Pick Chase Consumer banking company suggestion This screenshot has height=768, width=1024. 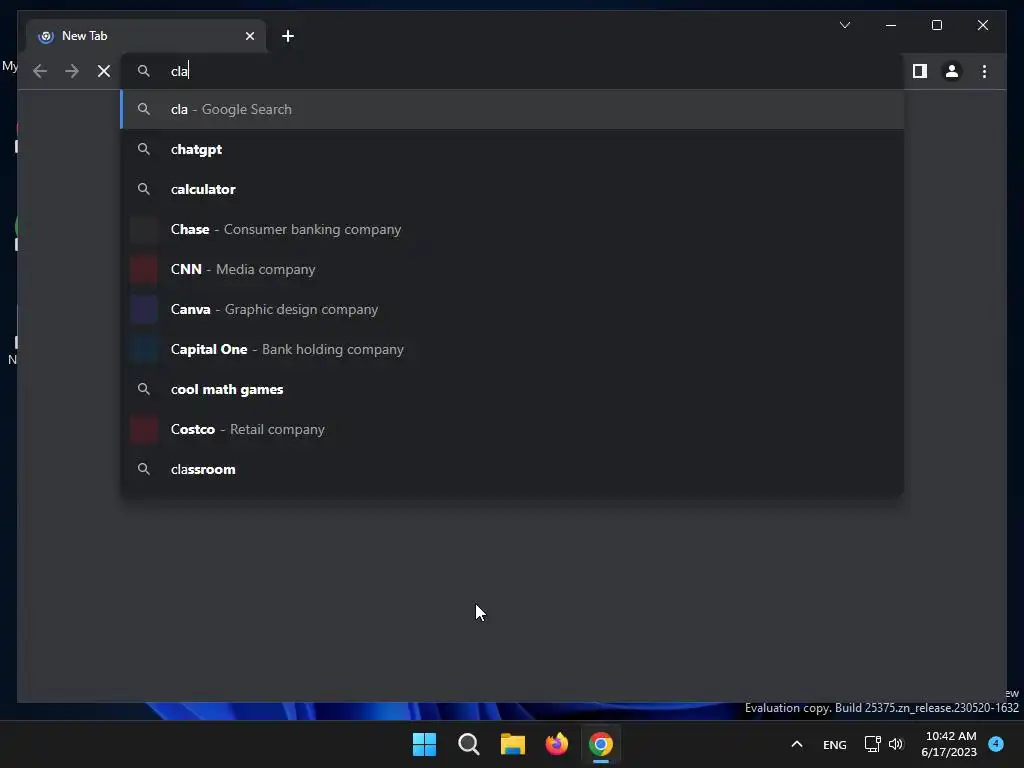click(512, 229)
